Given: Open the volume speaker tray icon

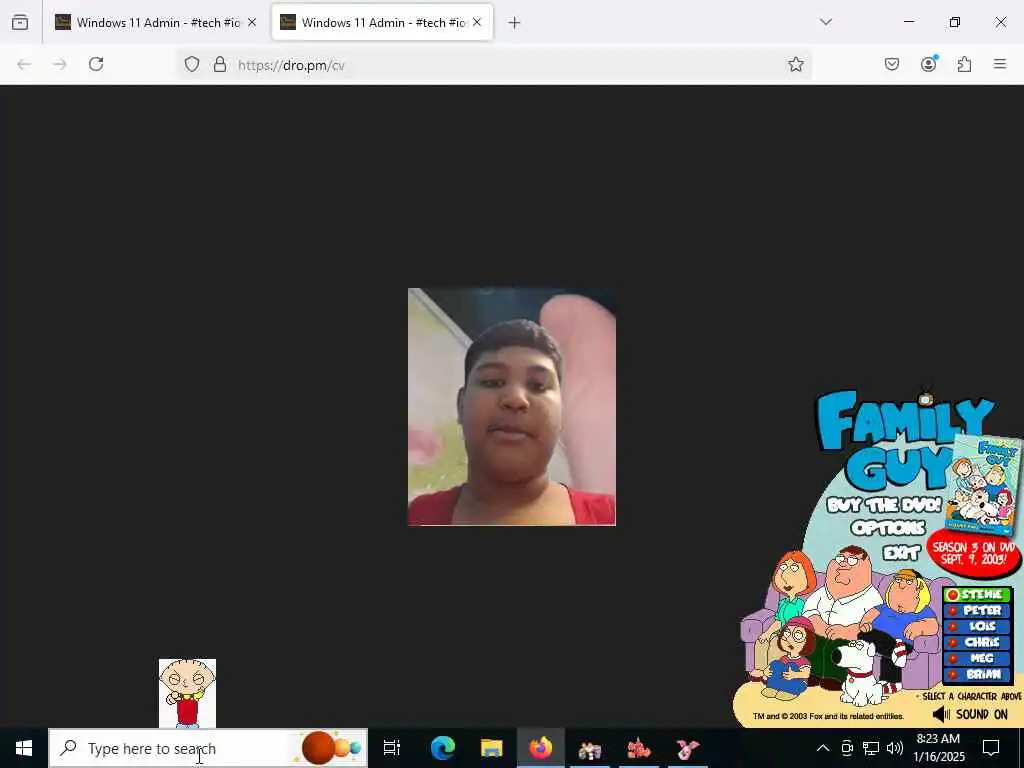Looking at the screenshot, I should tap(895, 748).
